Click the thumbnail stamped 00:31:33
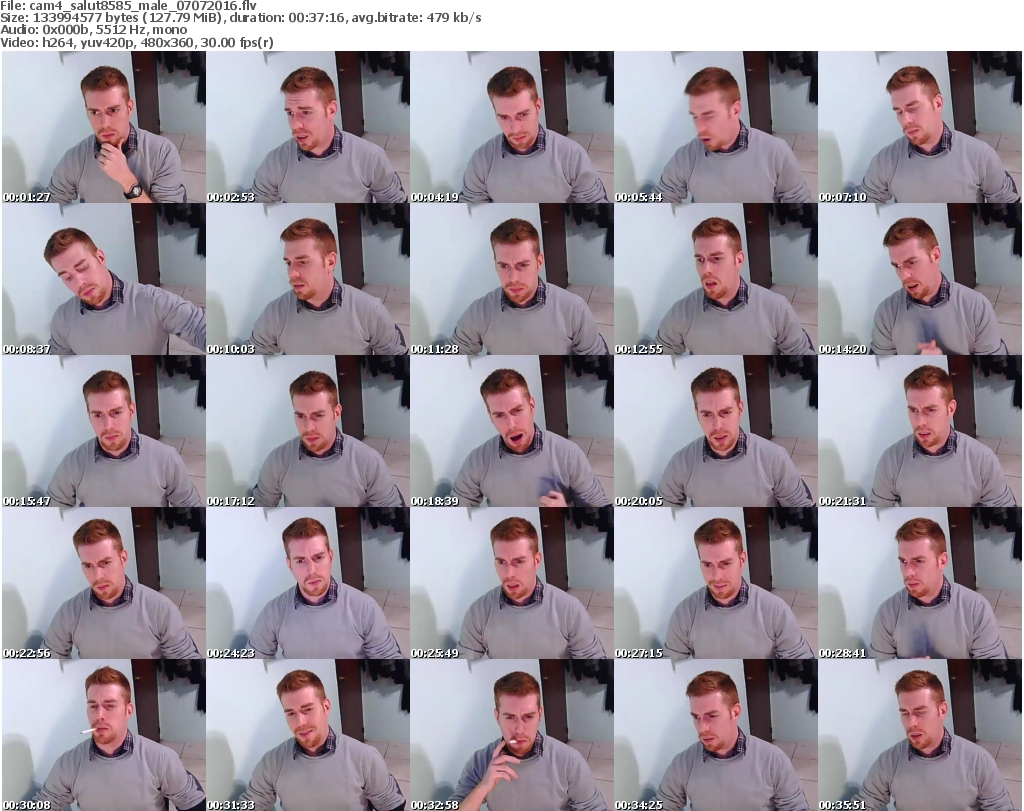1024x811 pixels. coord(308,735)
